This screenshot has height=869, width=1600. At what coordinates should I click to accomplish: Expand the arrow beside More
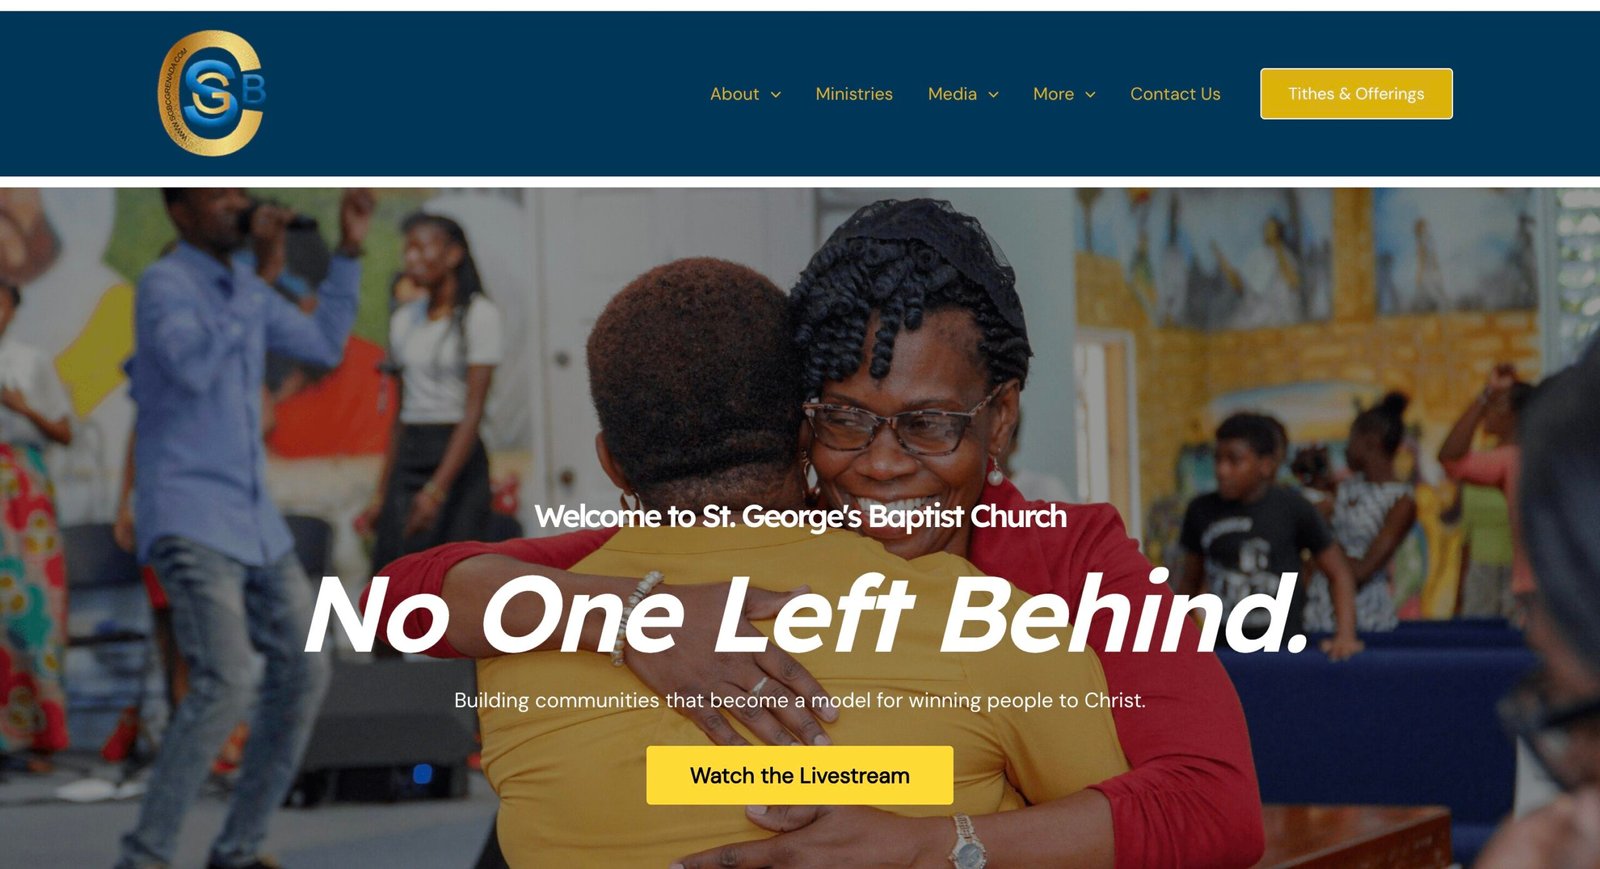(x=1090, y=95)
